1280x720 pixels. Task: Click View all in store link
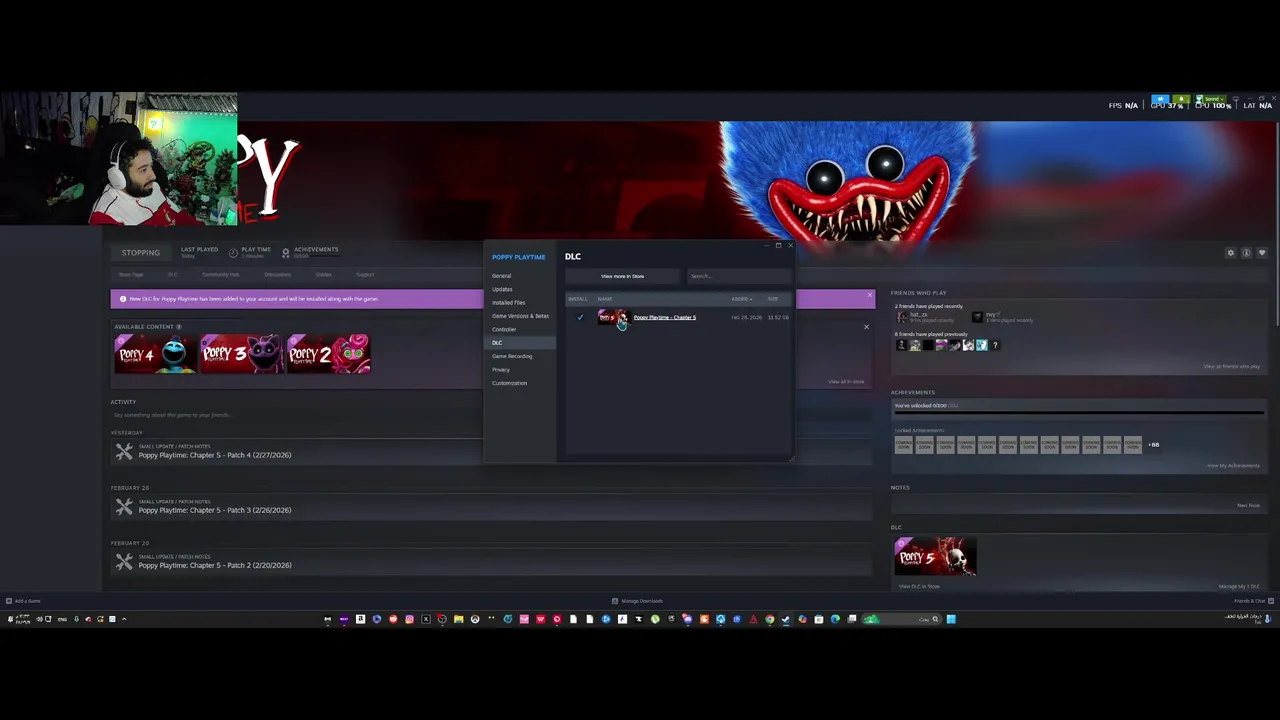tap(846, 382)
